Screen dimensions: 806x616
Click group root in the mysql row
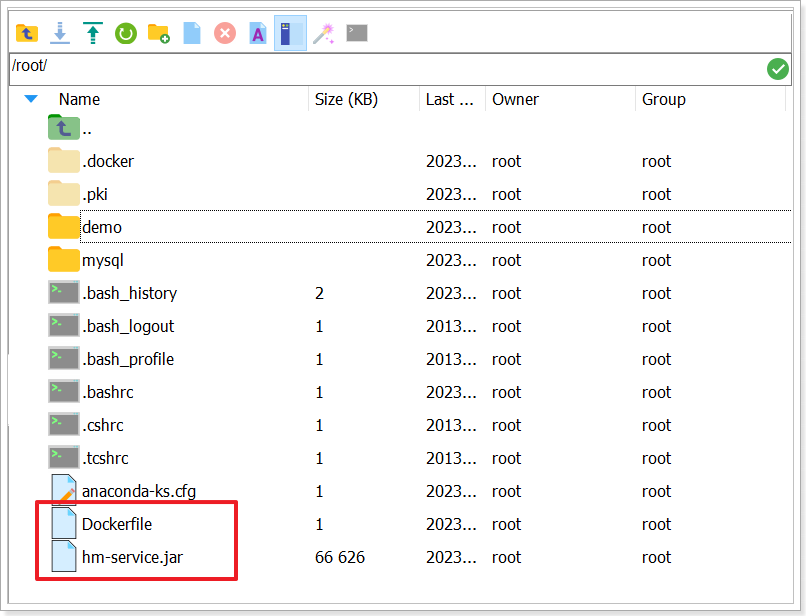(656, 261)
